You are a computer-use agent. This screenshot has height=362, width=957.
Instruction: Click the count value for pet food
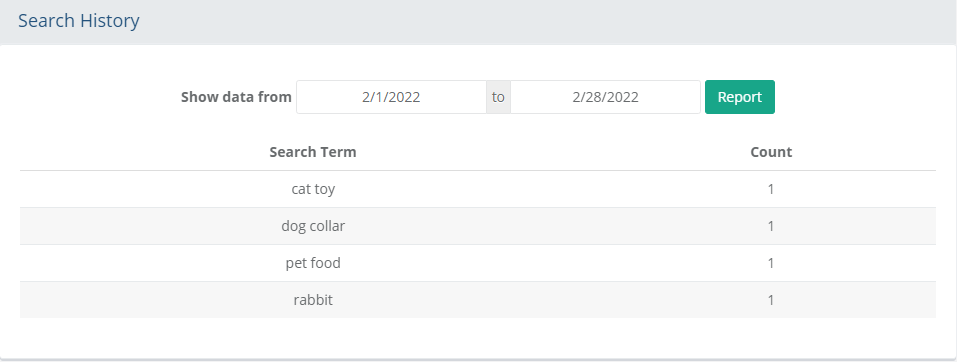(x=771, y=263)
